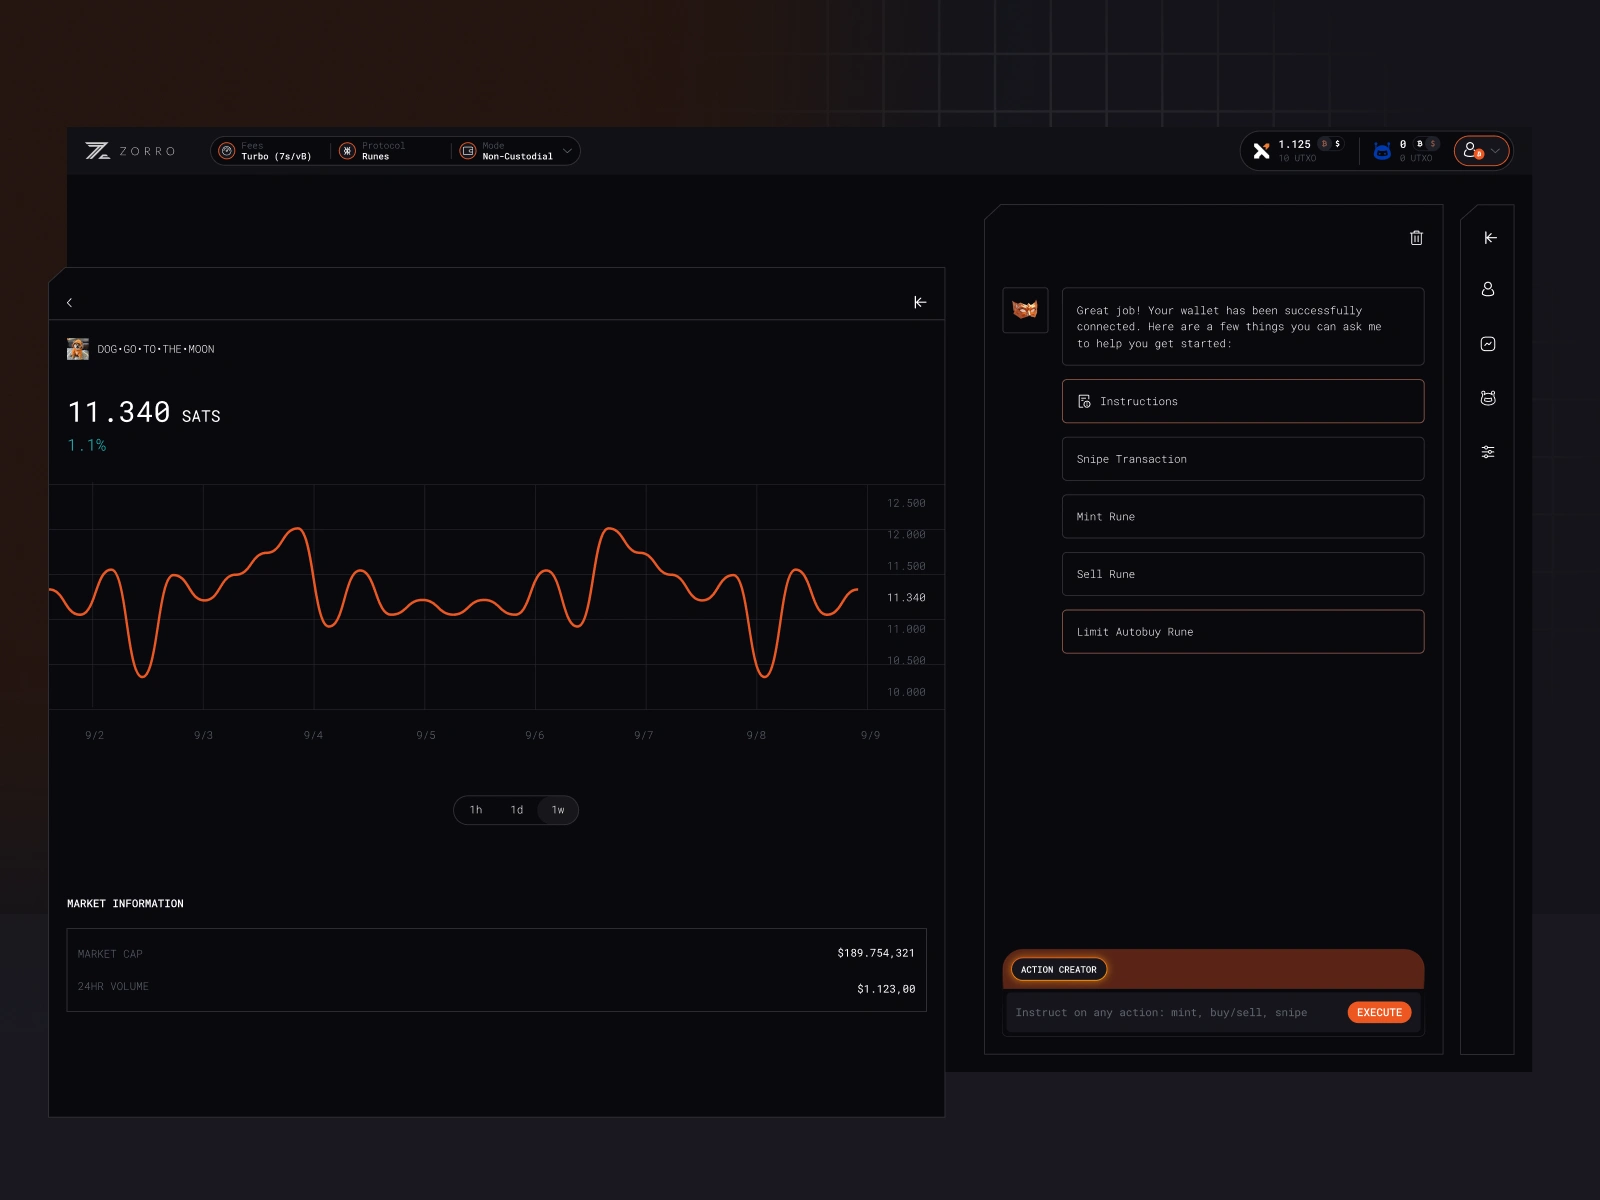Click the Protocol Runes icon
The height and width of the screenshot is (1200, 1600).
pos(347,151)
